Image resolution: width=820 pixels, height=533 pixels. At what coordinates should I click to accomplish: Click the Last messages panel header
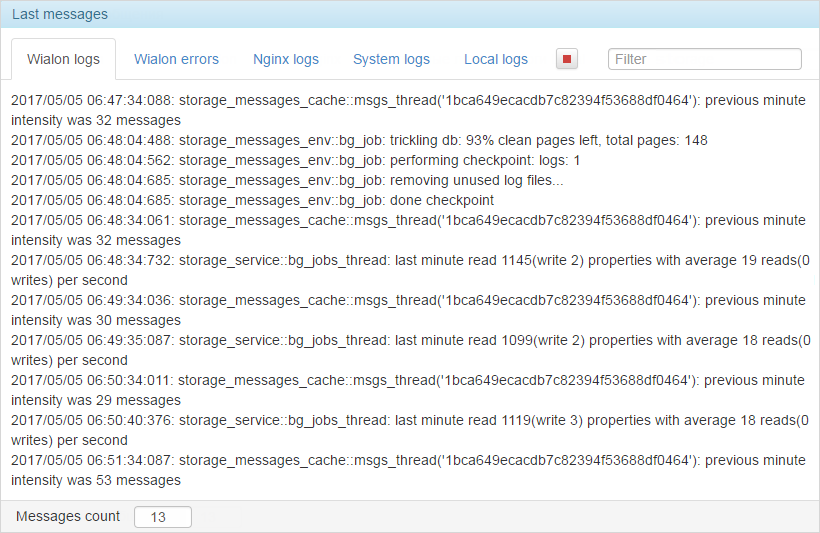[x=410, y=14]
